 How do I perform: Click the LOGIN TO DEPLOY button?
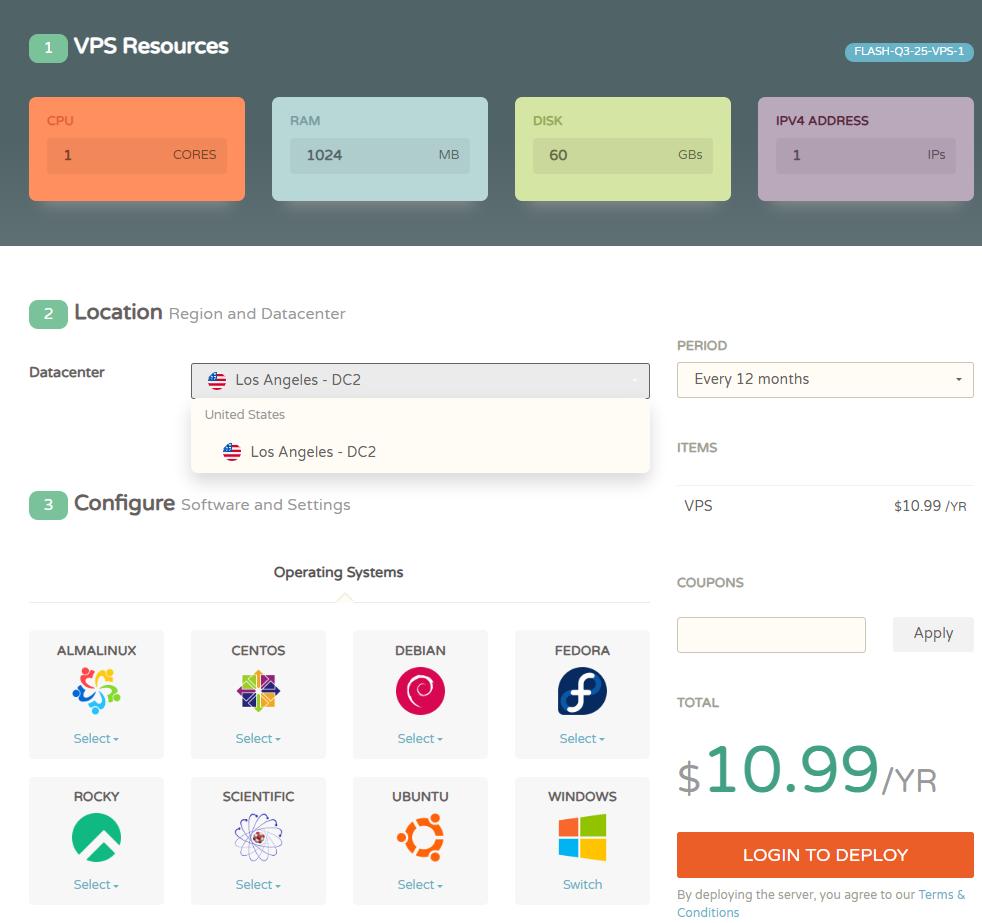[x=825, y=855]
